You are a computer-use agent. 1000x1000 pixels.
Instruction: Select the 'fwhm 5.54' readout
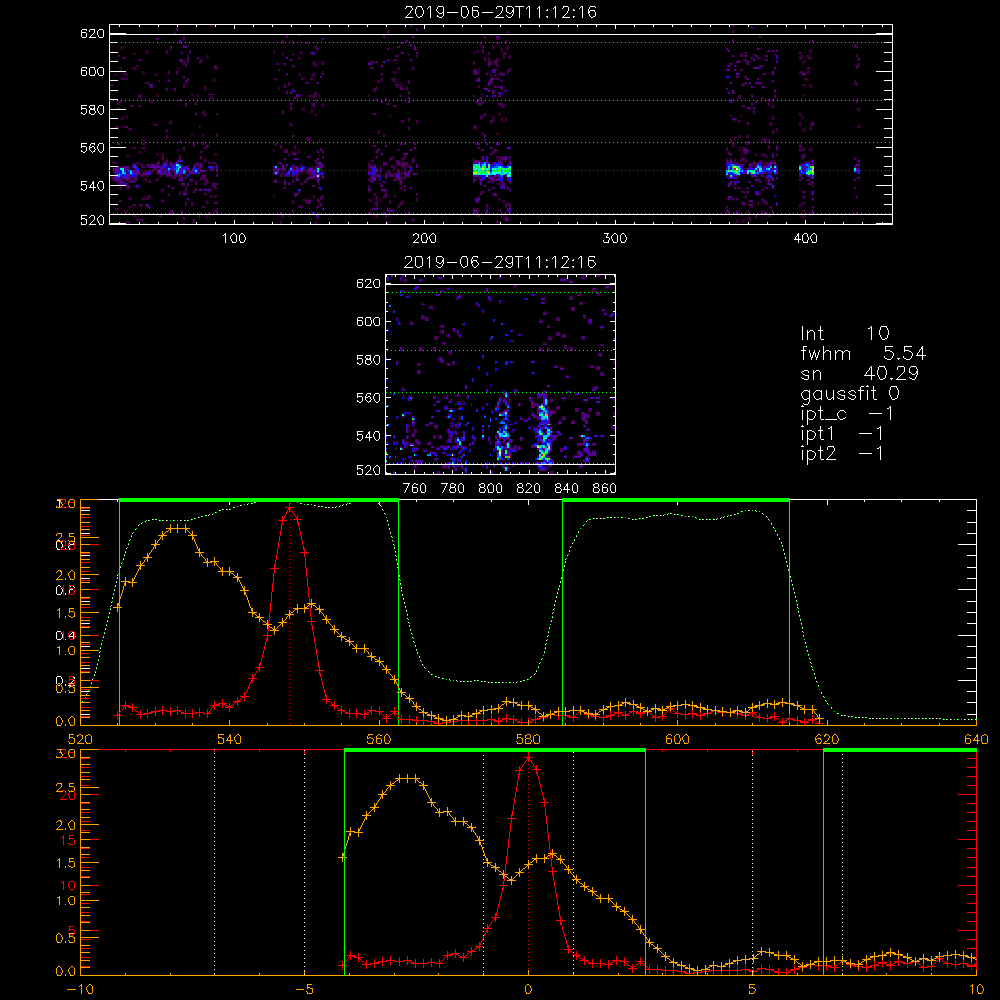[863, 353]
